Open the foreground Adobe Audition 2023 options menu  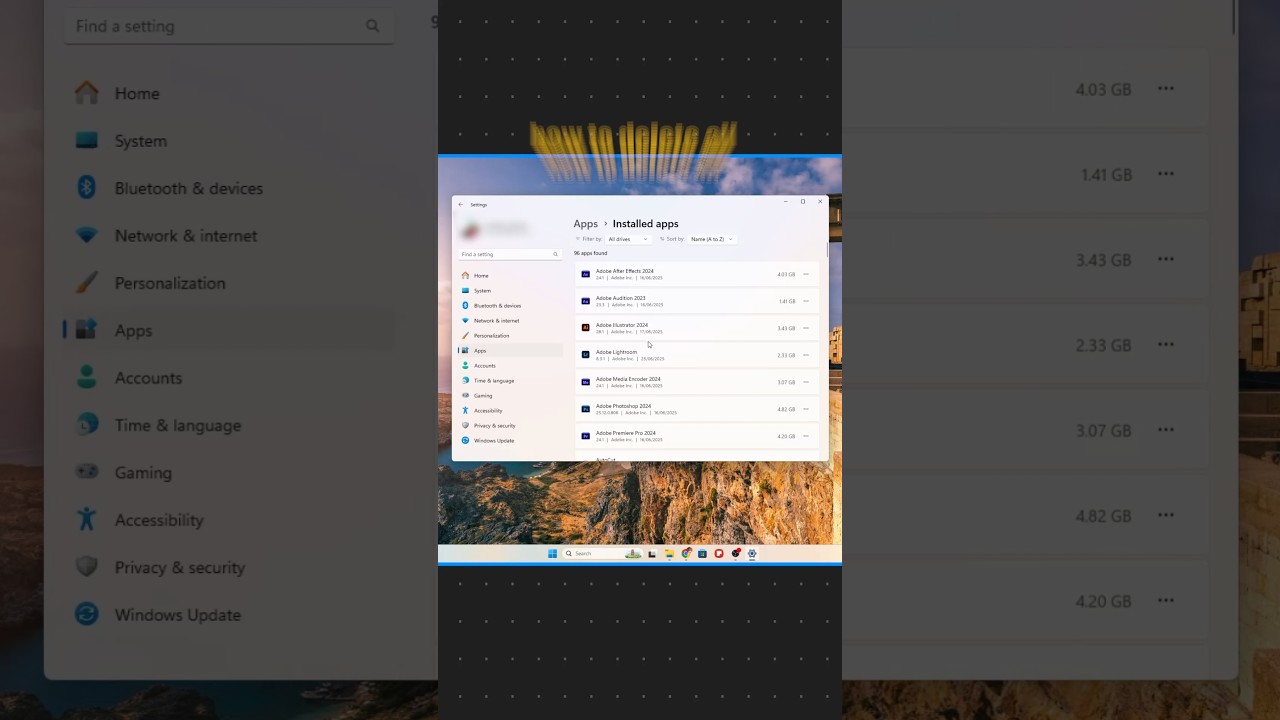[x=806, y=301]
